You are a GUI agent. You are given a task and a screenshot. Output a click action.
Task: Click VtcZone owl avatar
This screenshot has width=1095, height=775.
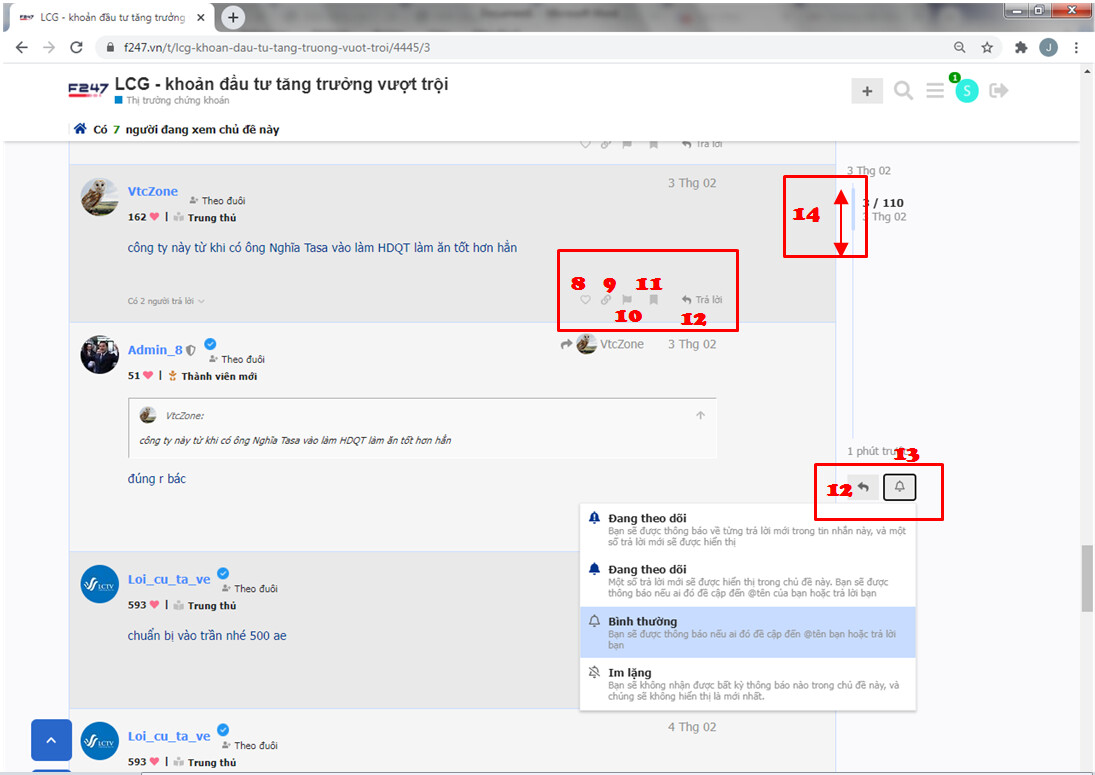pyautogui.click(x=99, y=196)
